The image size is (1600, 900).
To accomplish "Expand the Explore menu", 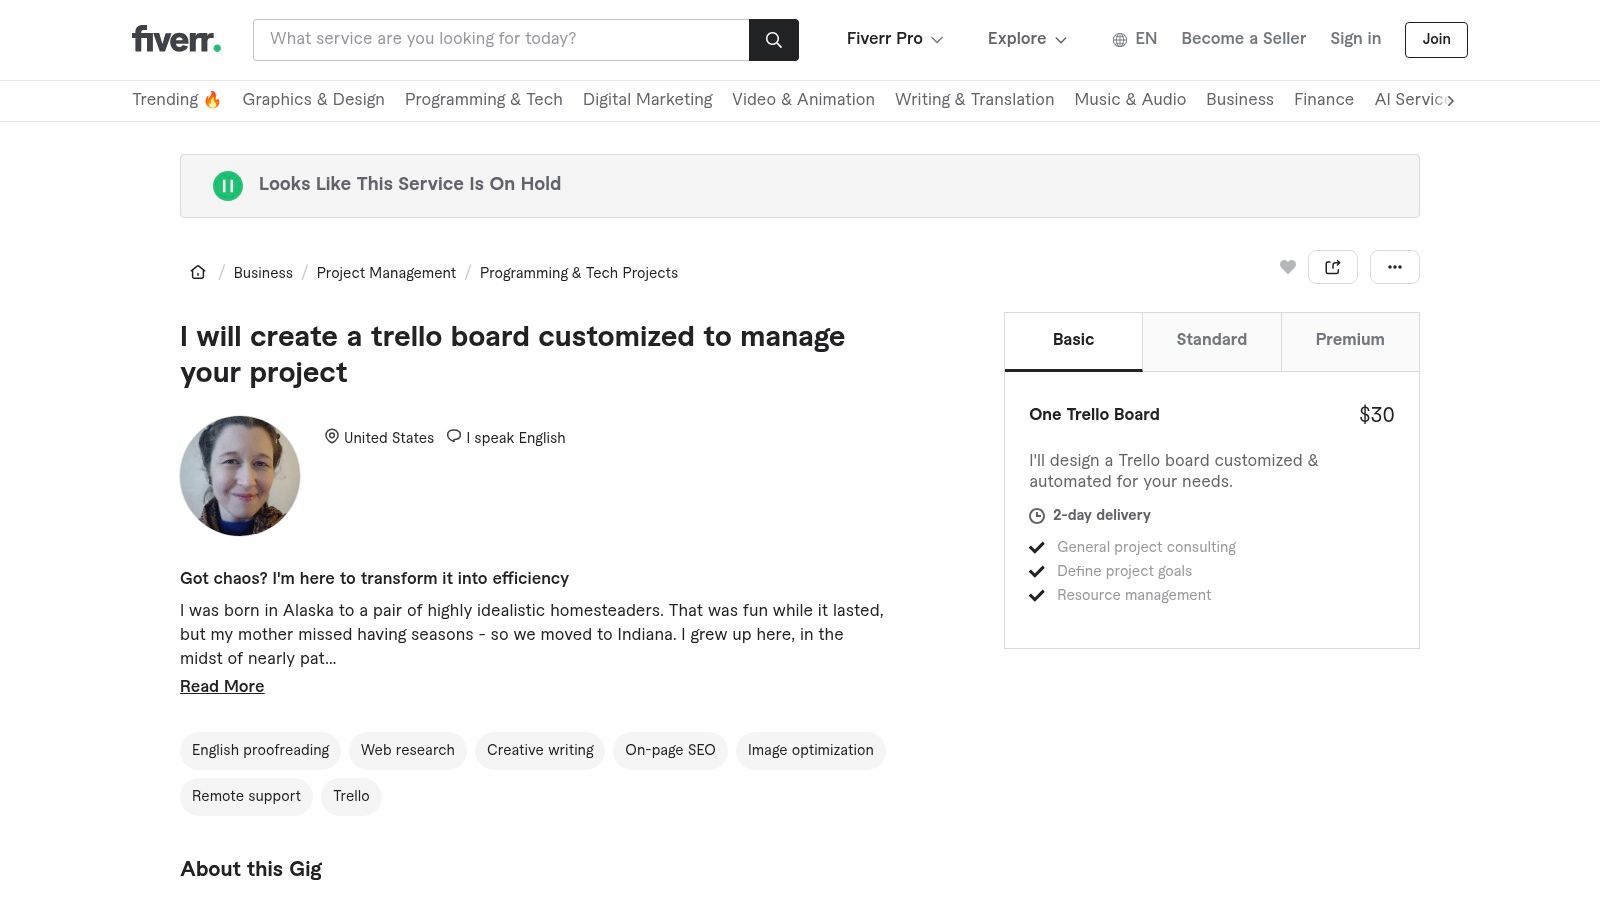I will click(1026, 39).
